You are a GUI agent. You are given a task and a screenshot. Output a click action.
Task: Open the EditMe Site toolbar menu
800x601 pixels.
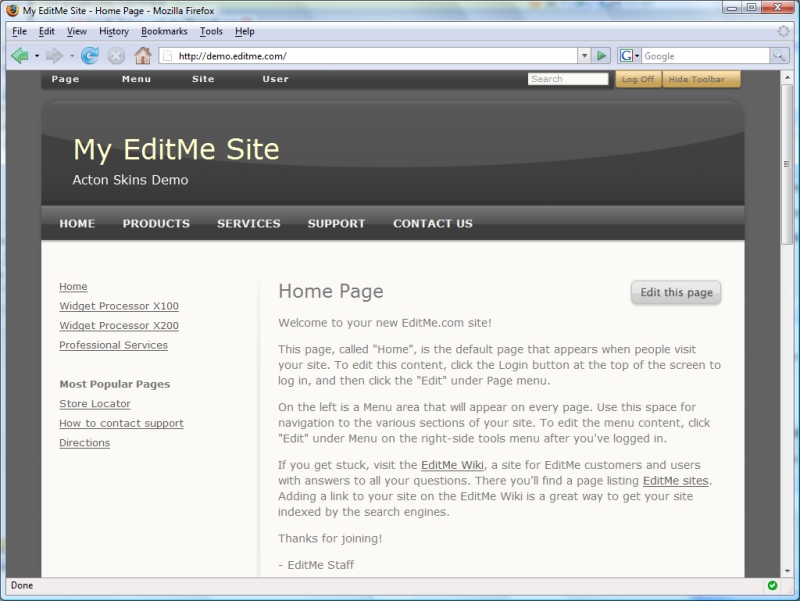[x=203, y=79]
